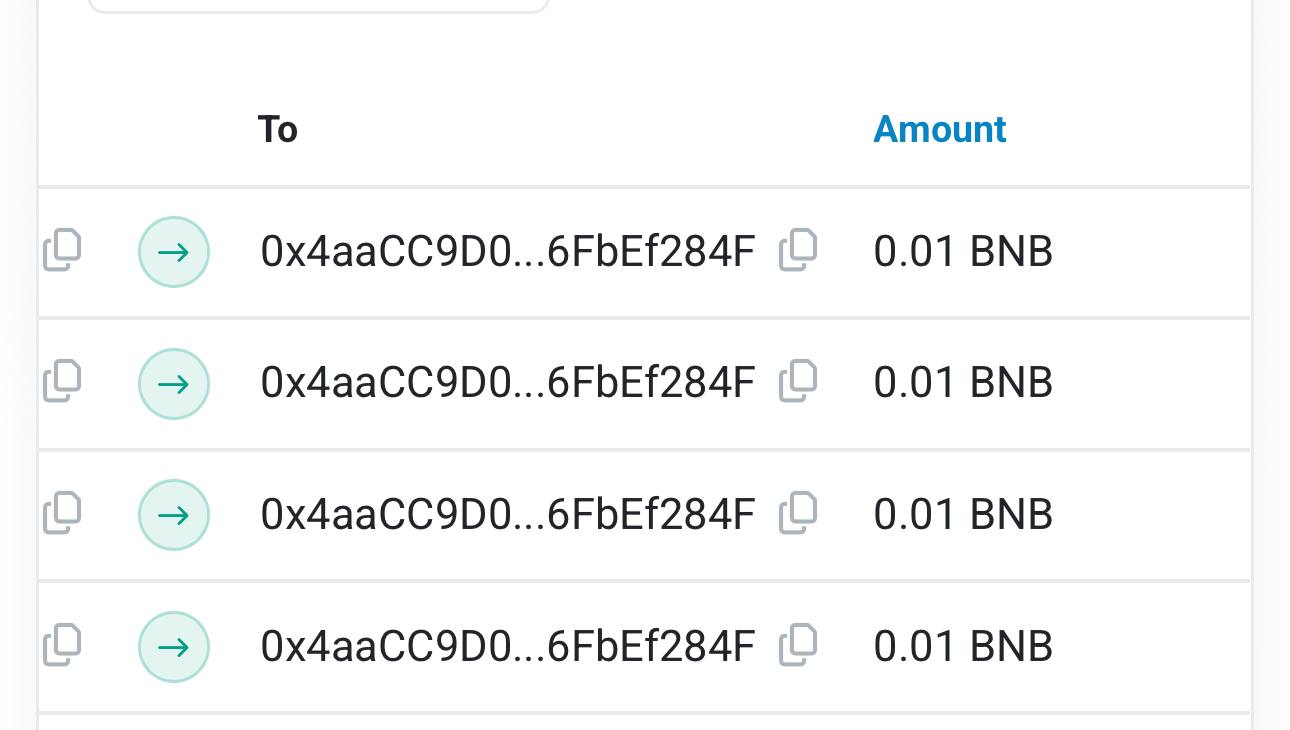Viewport: 1290px width, 730px height.
Task: Click the left-edge copy icon in the first row
Action: click(62, 250)
